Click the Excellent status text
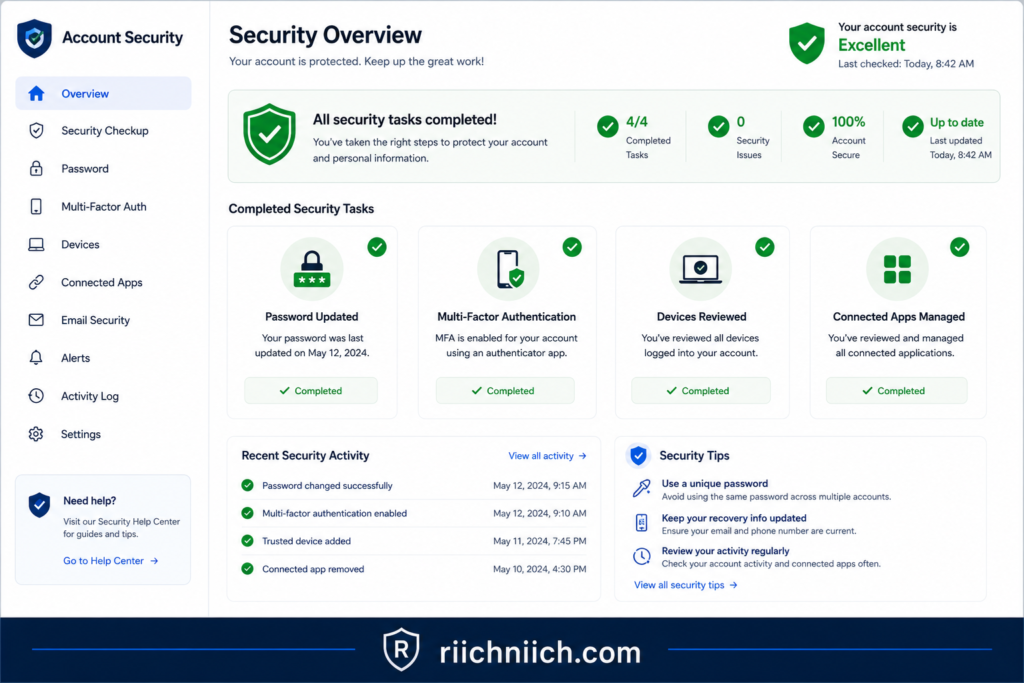The image size is (1024, 683). tap(871, 45)
